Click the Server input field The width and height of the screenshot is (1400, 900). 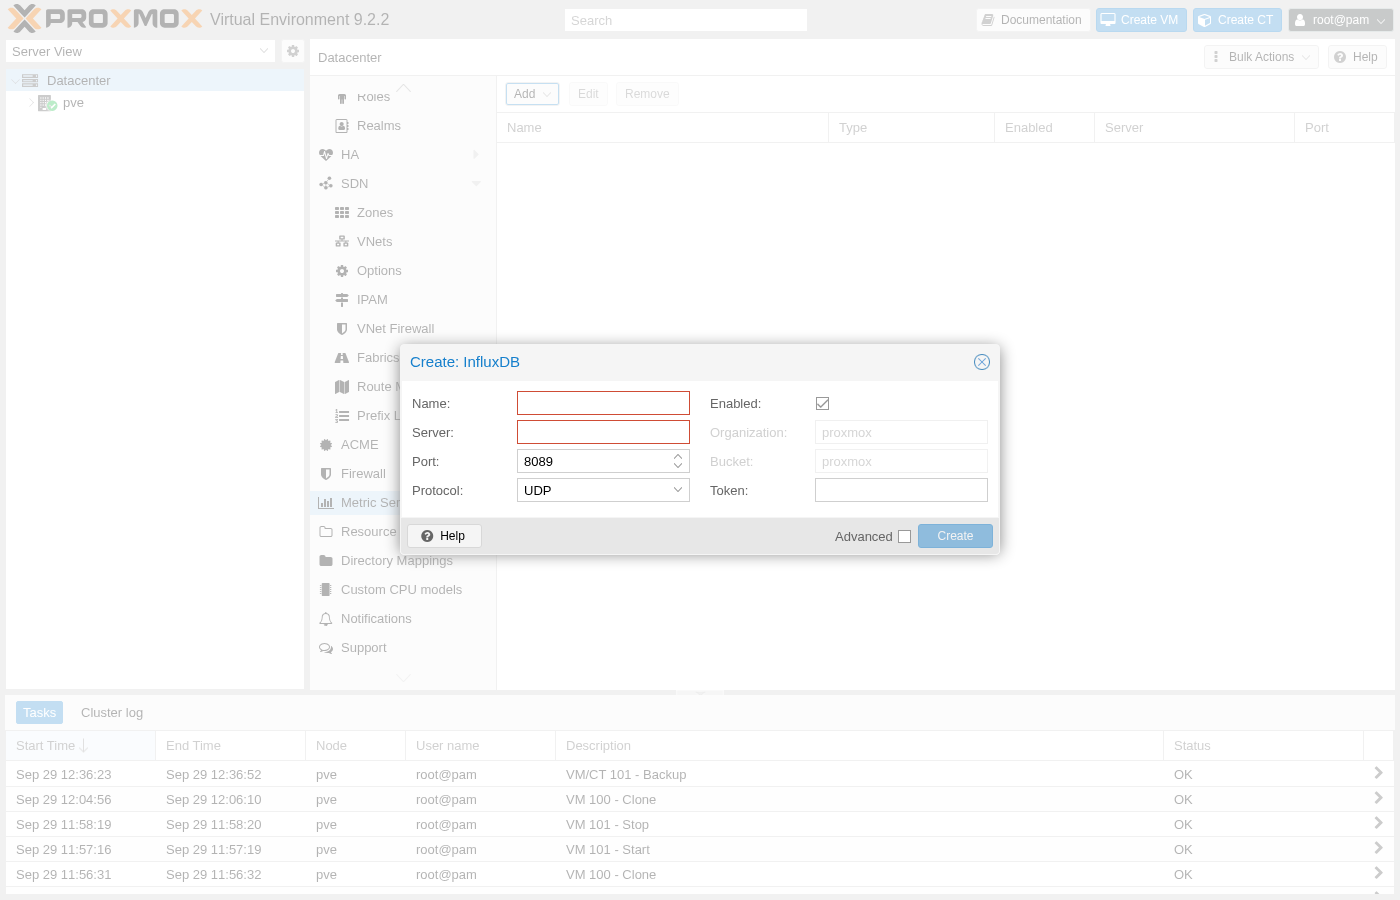tap(603, 432)
